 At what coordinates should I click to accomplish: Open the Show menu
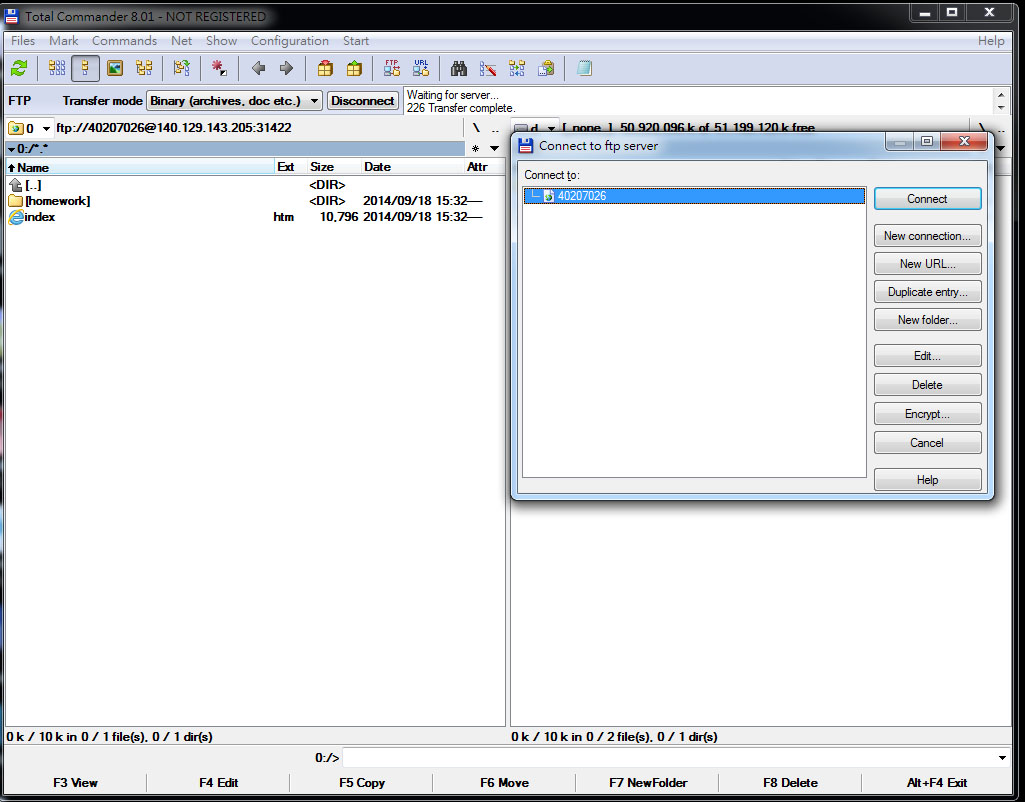pyautogui.click(x=222, y=41)
